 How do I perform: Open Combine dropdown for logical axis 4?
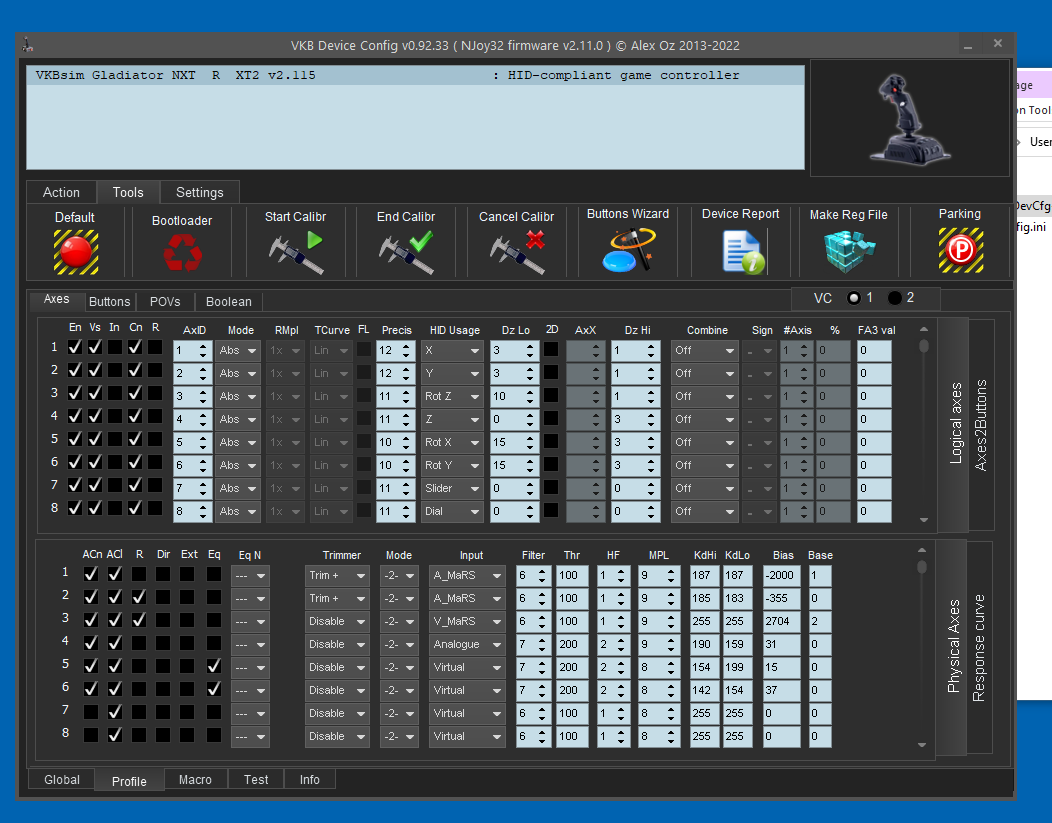point(704,419)
